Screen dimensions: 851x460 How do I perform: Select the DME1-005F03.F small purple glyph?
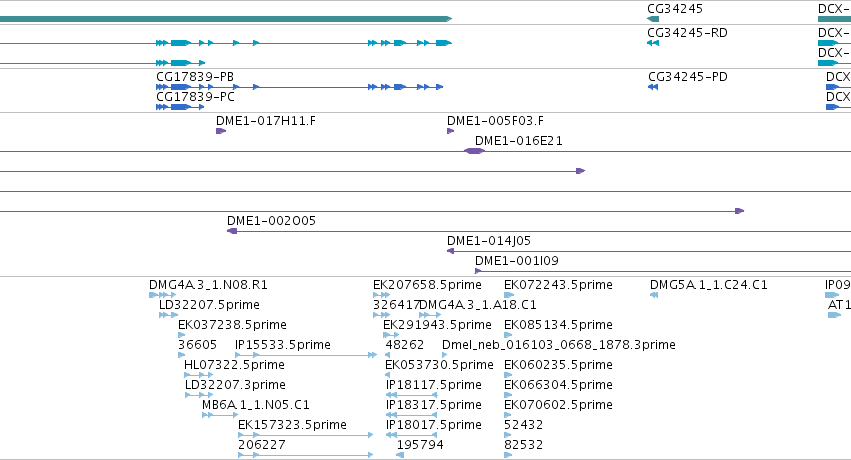click(450, 131)
